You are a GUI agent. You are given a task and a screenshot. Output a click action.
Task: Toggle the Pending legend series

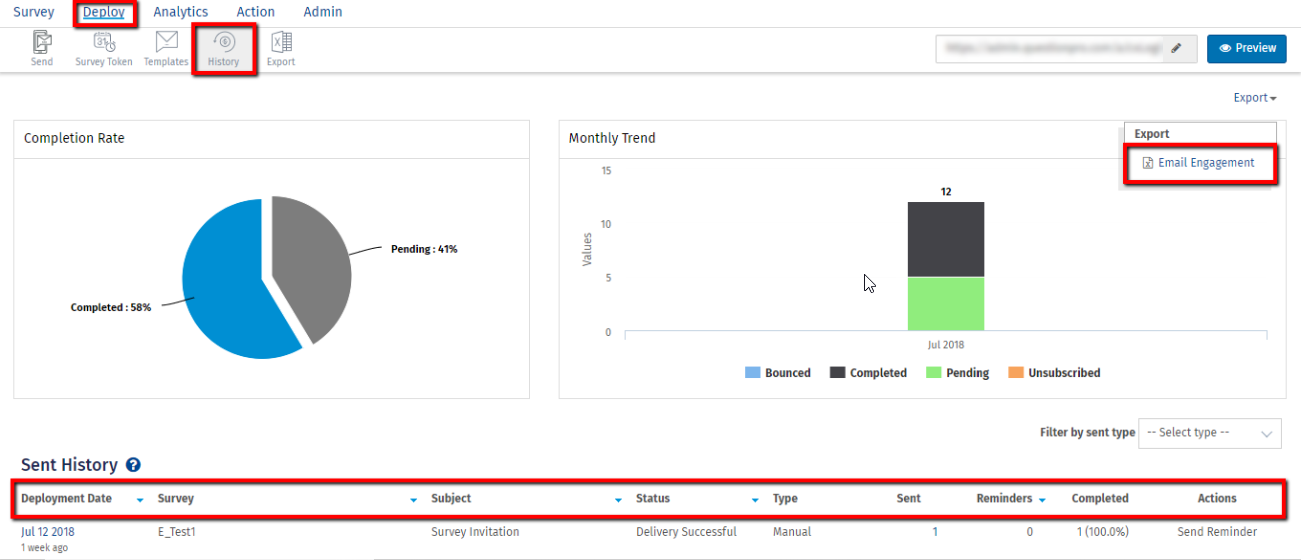[957, 373]
